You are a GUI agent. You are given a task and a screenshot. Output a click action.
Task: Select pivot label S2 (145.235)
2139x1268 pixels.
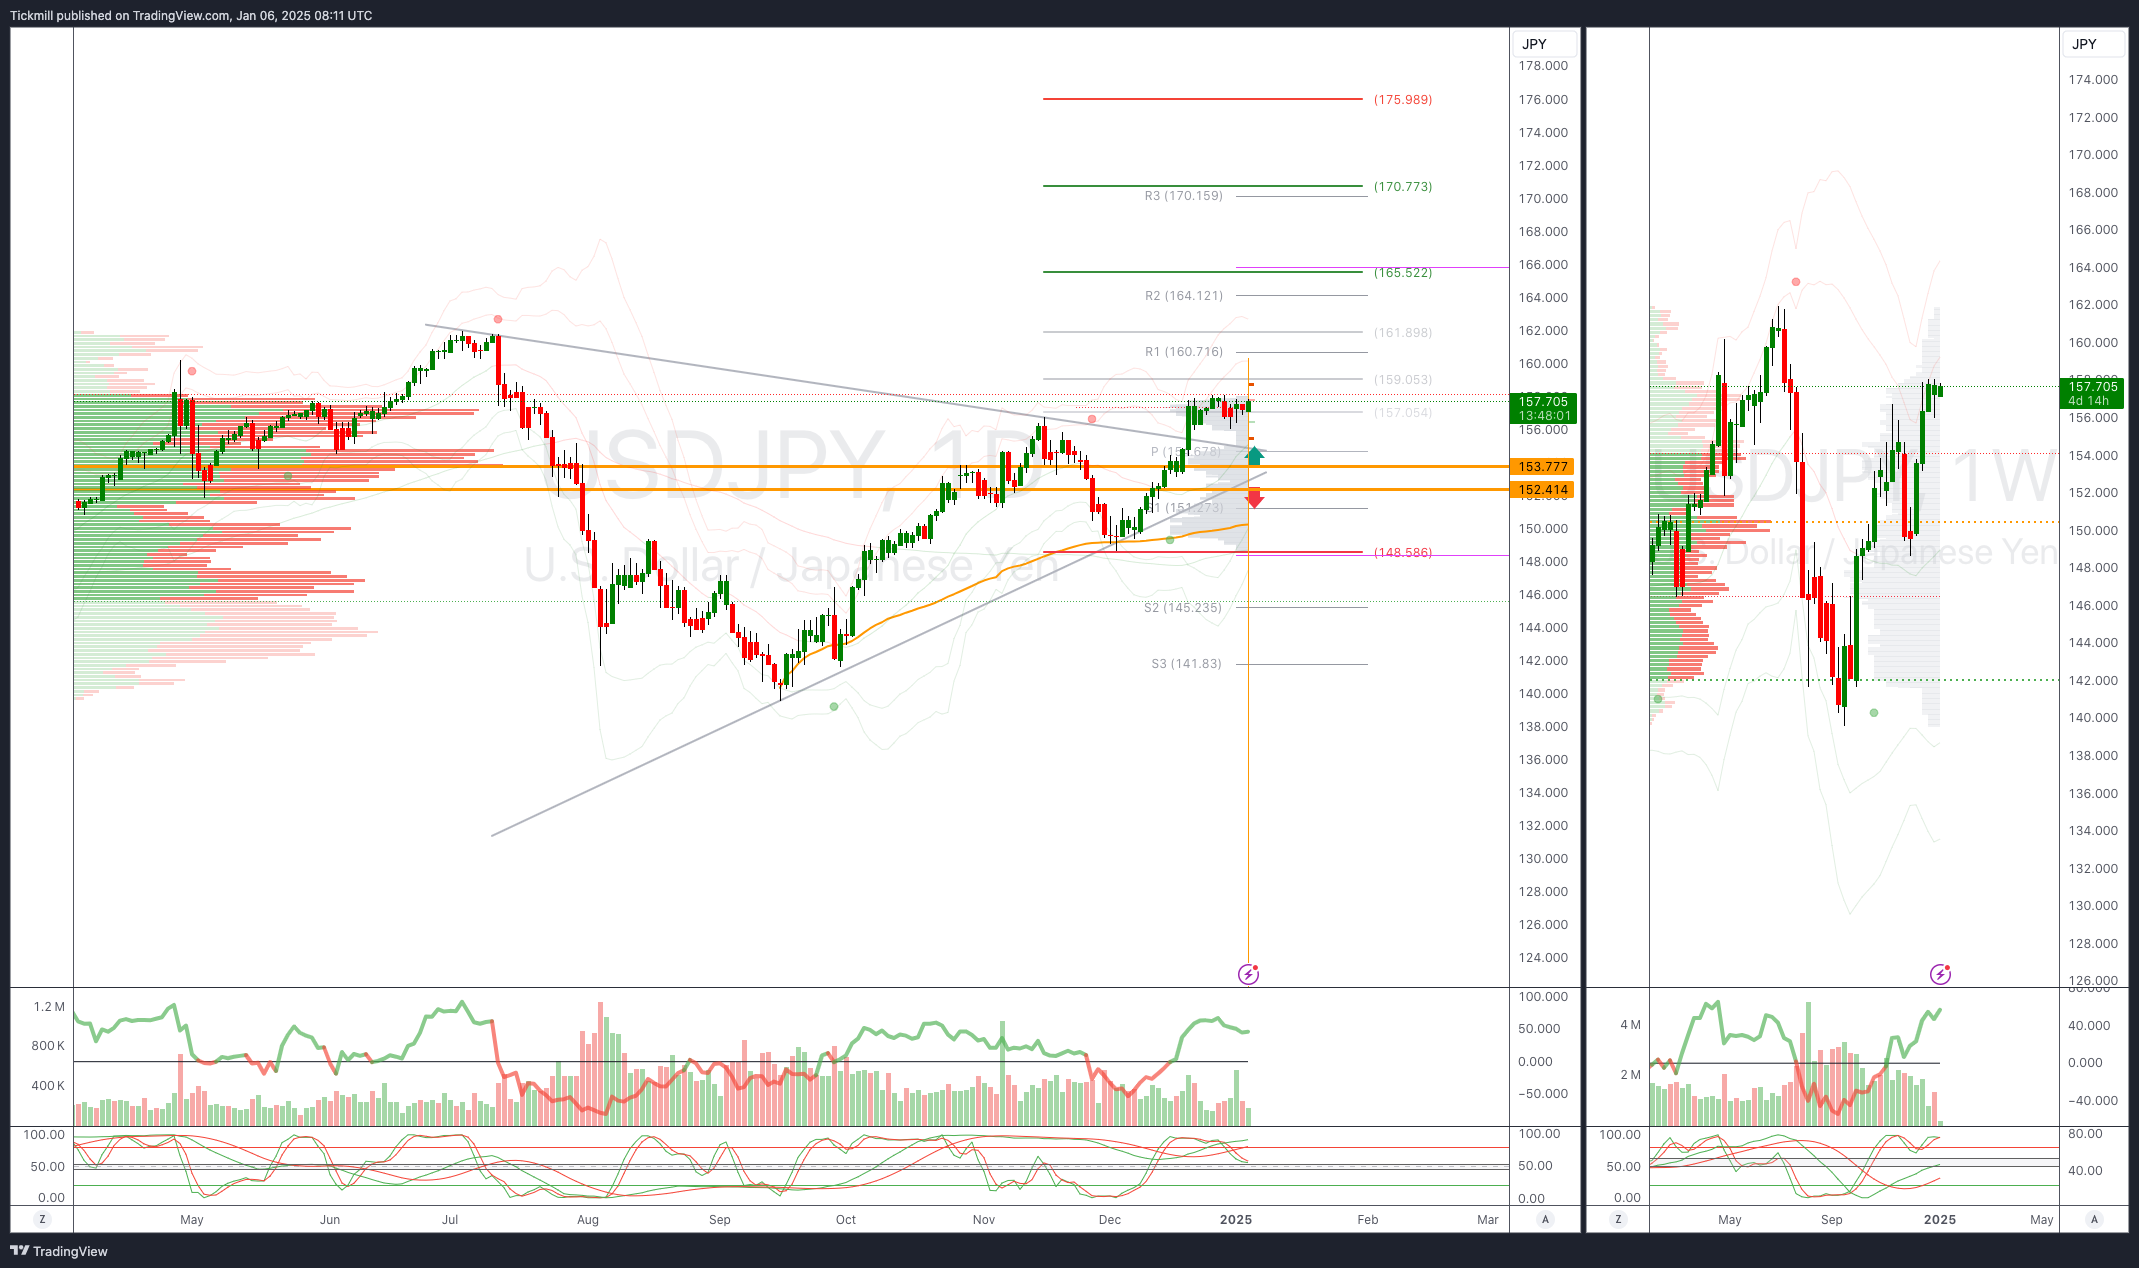[1183, 608]
